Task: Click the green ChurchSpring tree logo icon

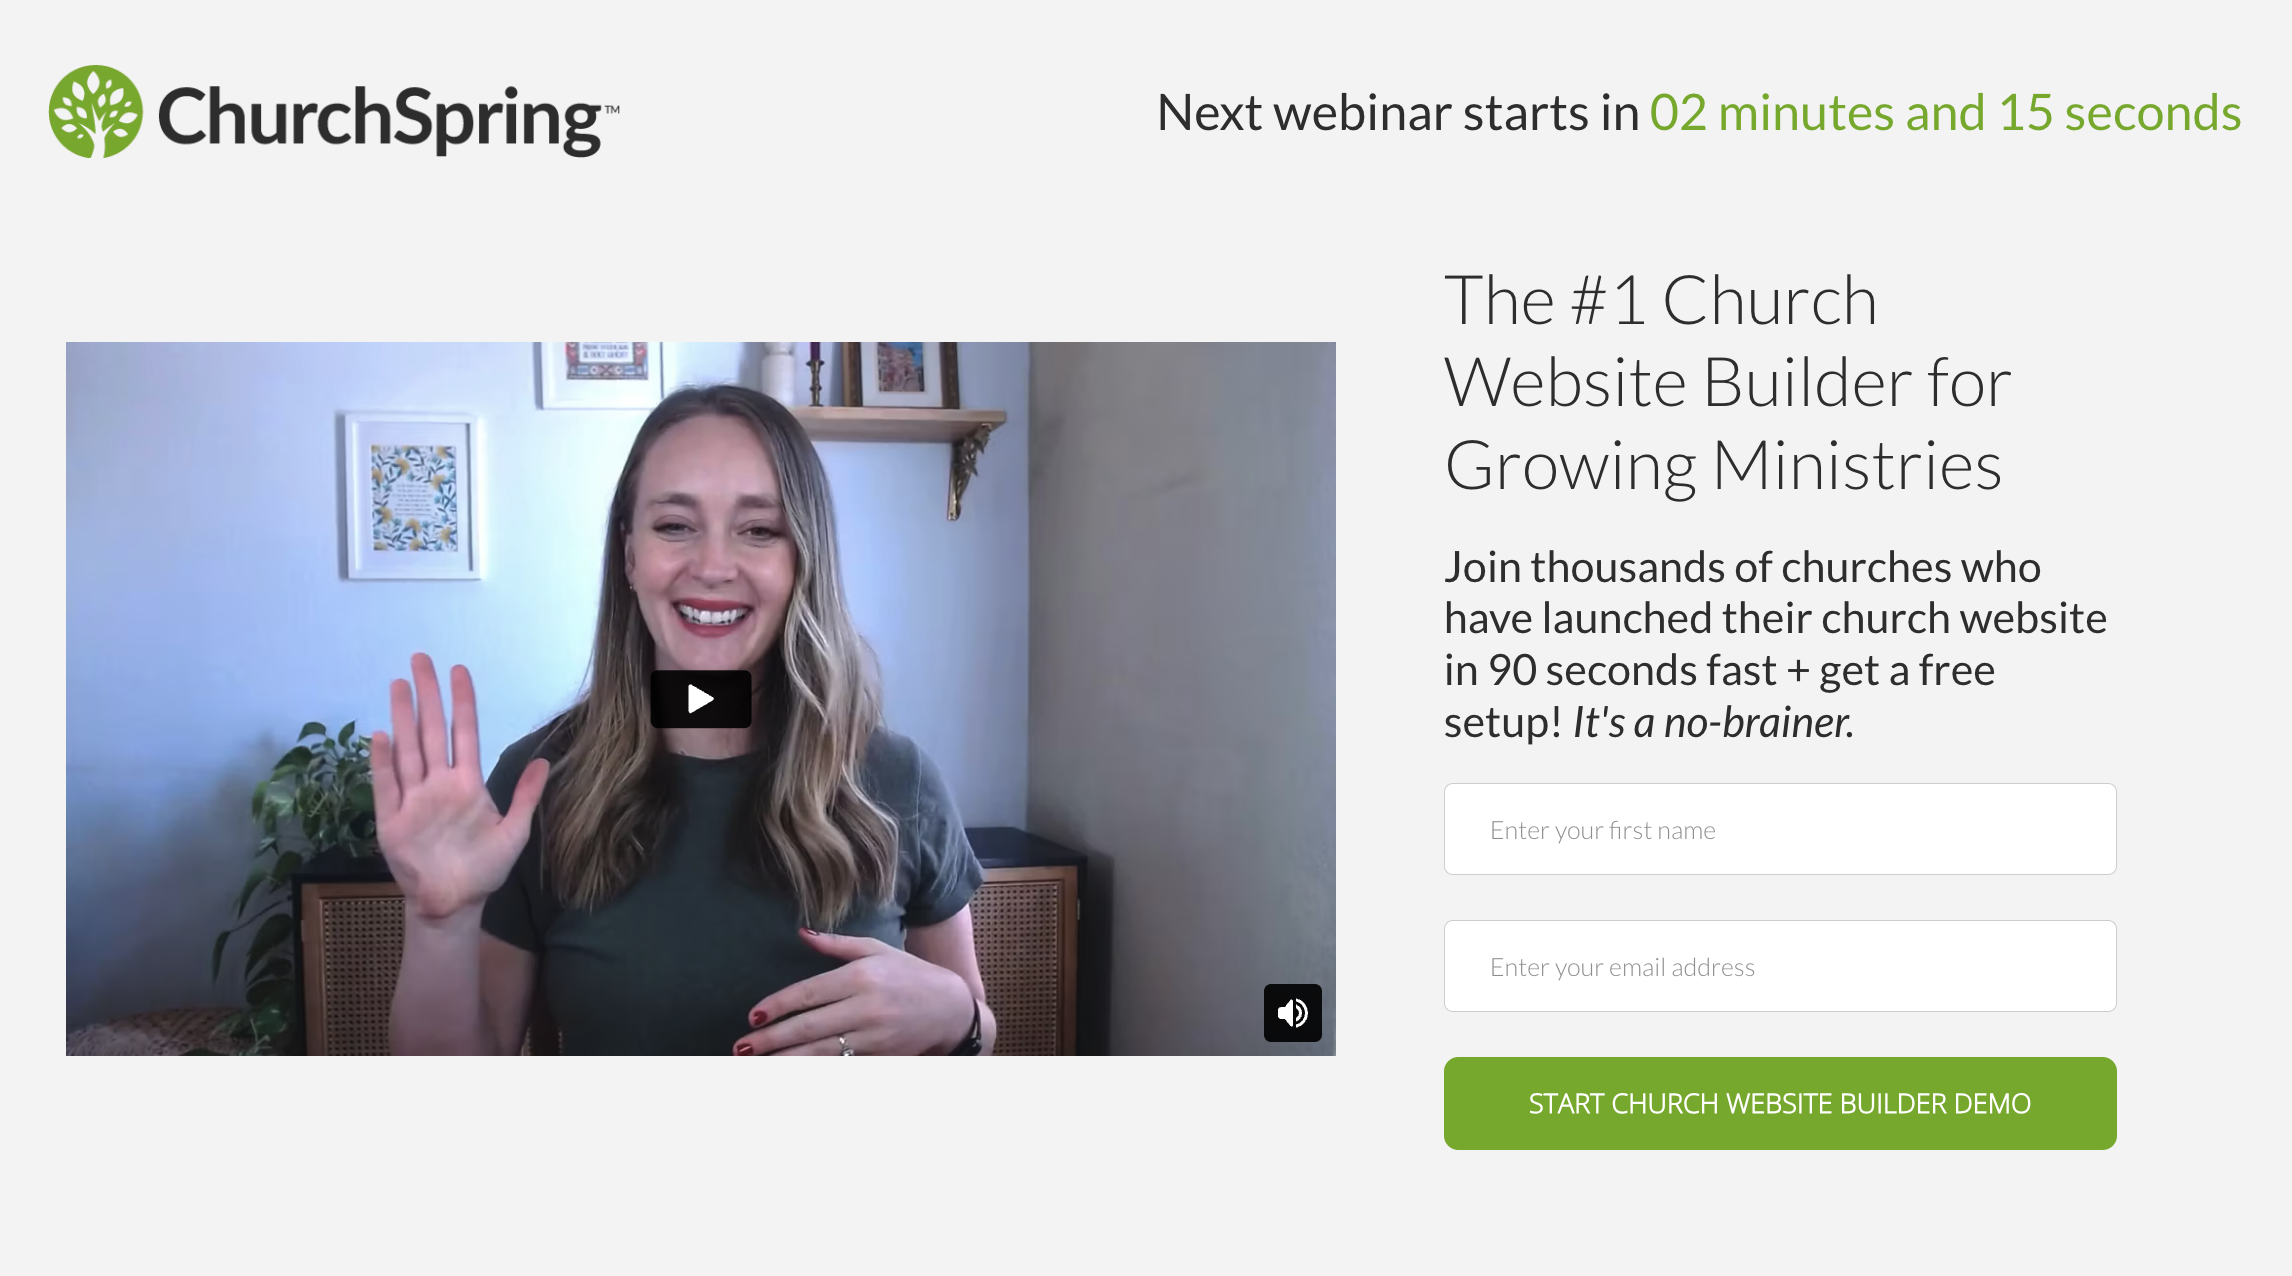Action: 96,112
